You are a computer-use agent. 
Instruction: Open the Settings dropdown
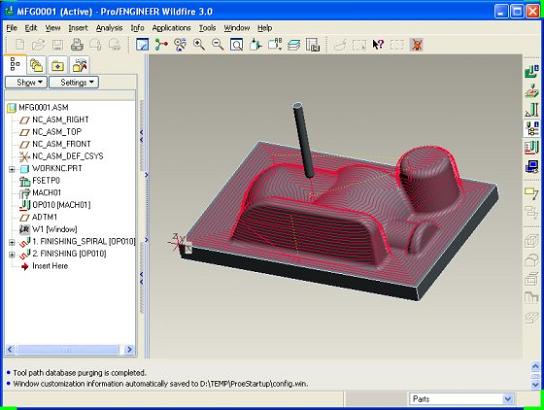click(74, 83)
